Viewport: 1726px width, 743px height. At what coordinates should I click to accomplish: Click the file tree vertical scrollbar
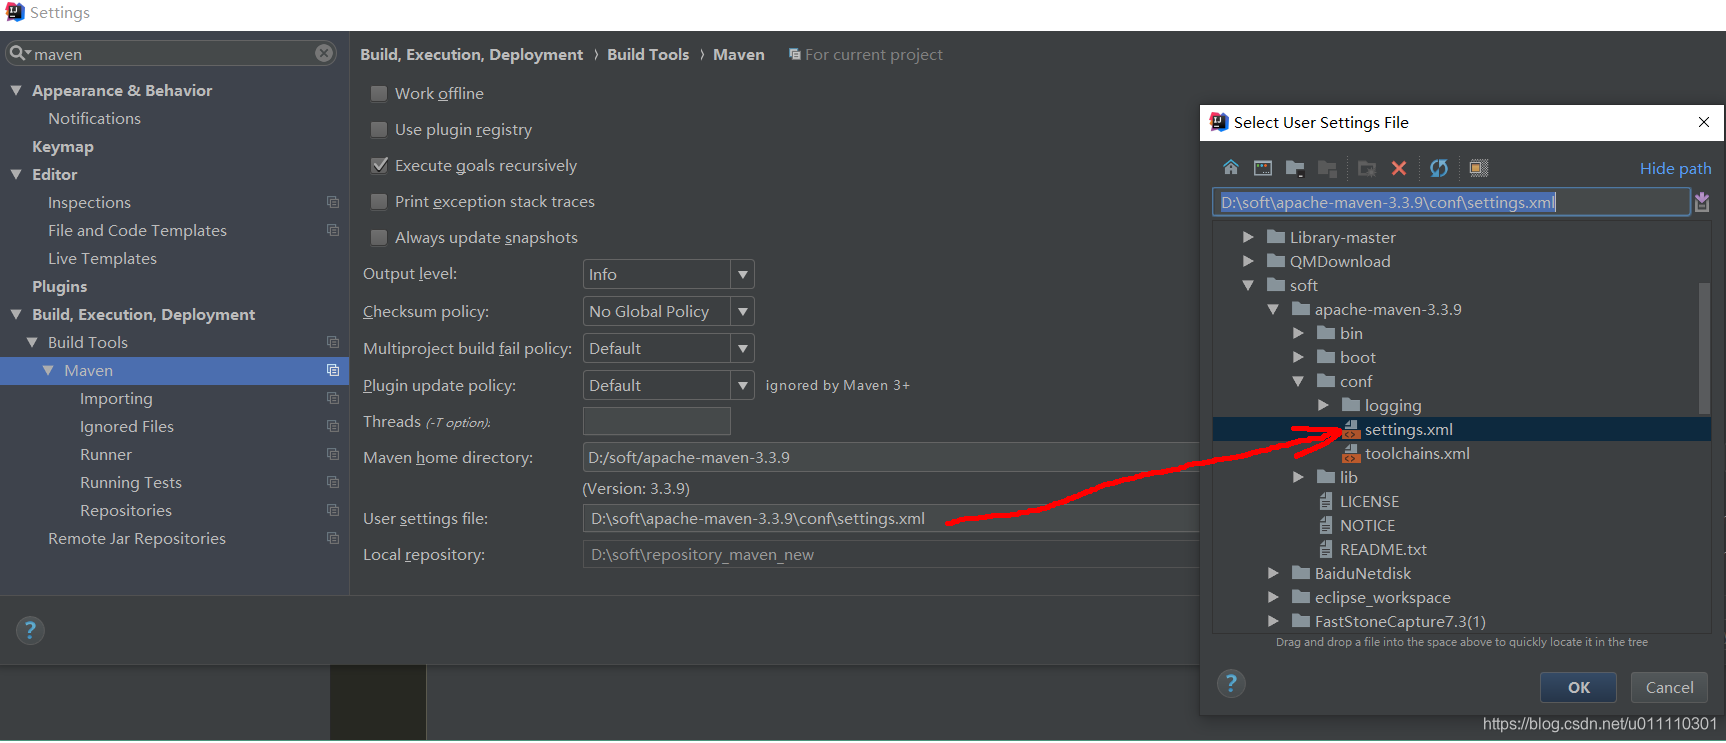(1705, 348)
